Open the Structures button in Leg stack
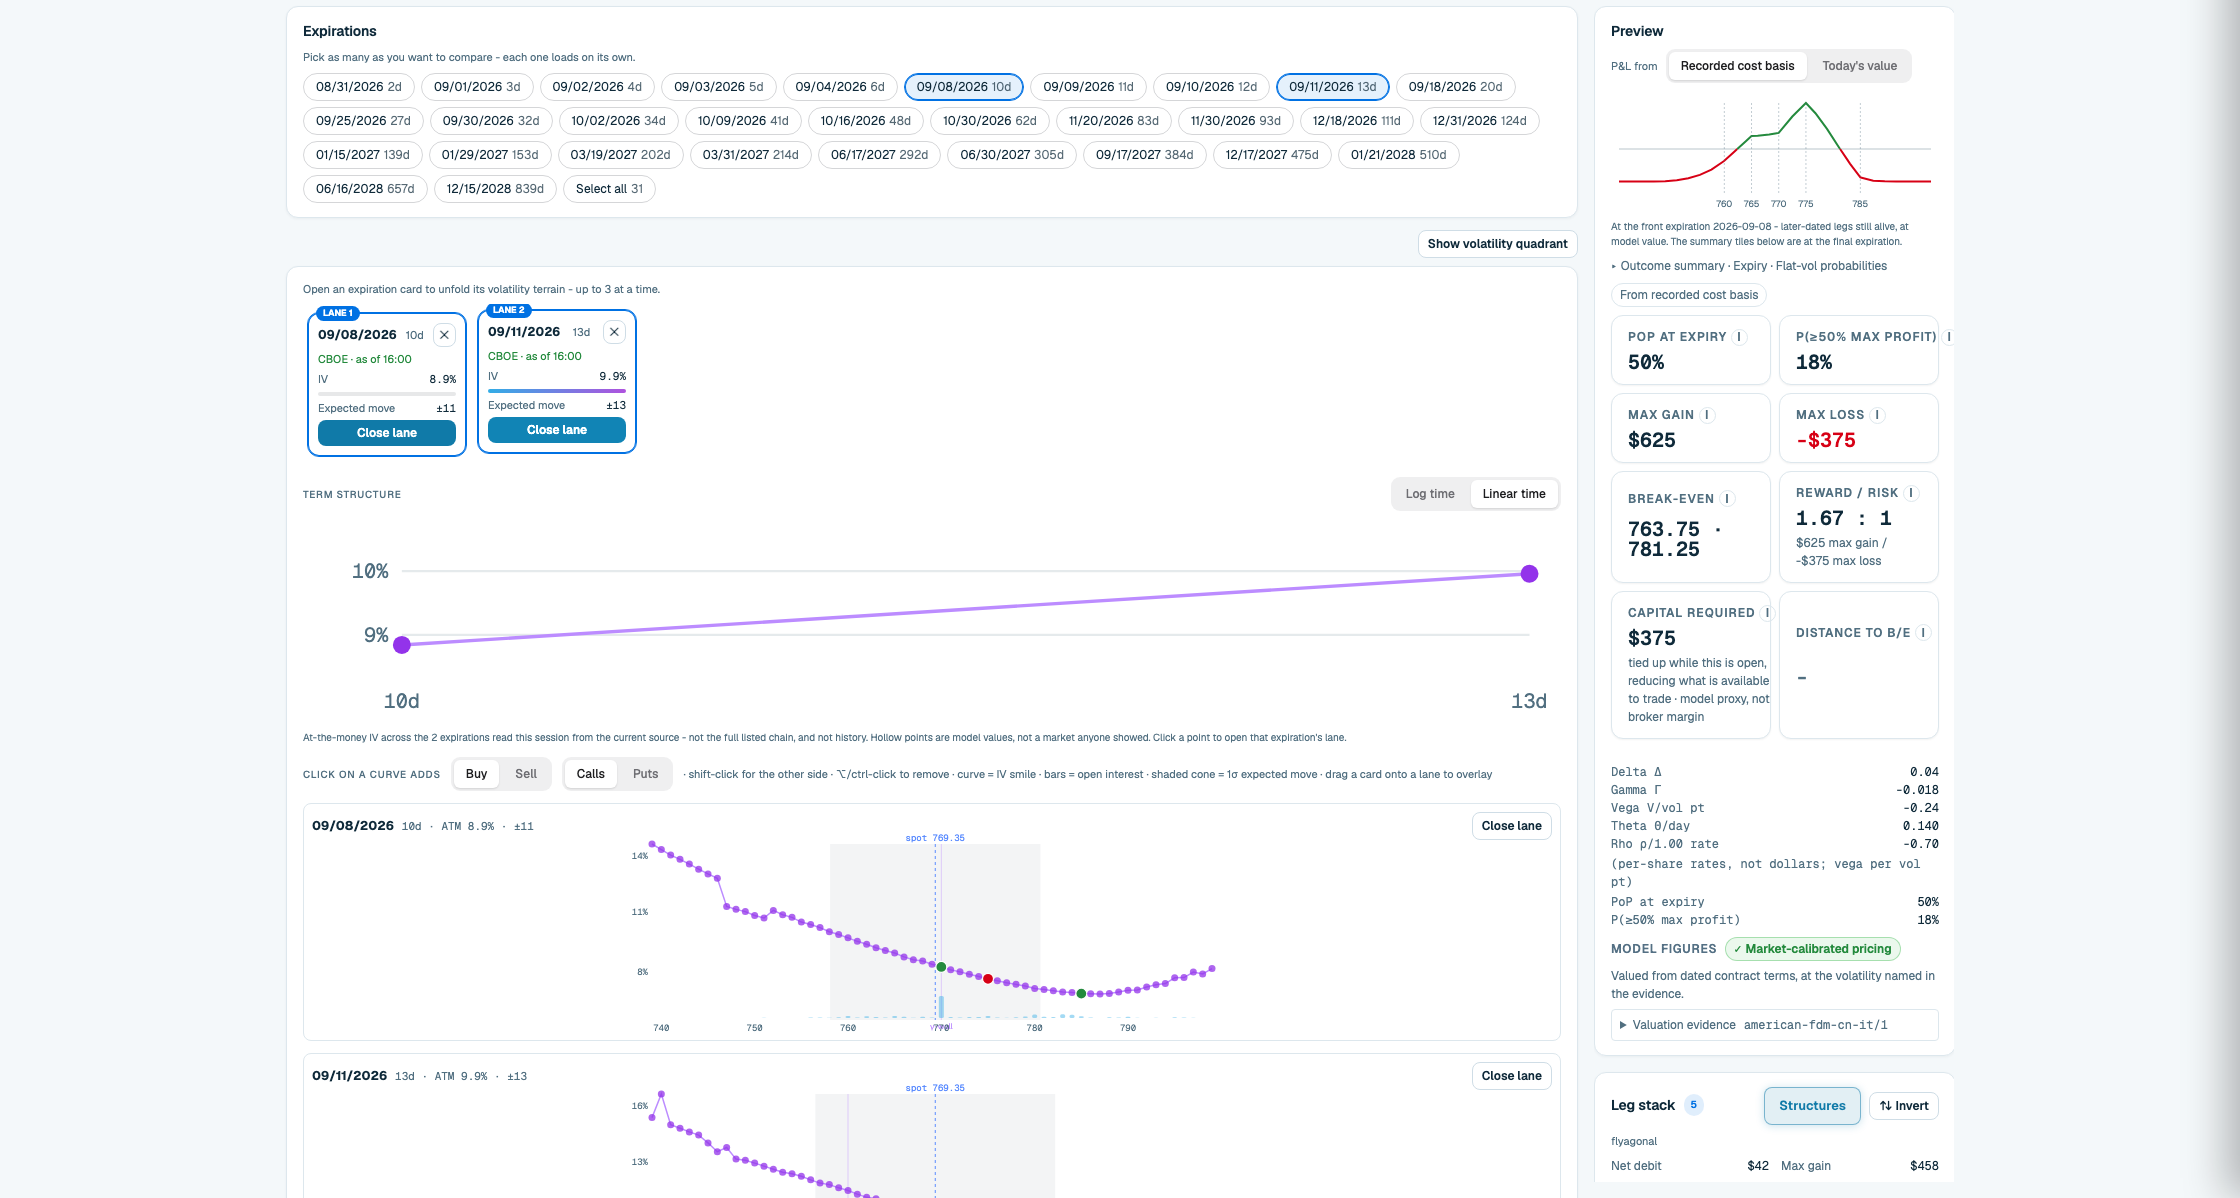 (1812, 1106)
